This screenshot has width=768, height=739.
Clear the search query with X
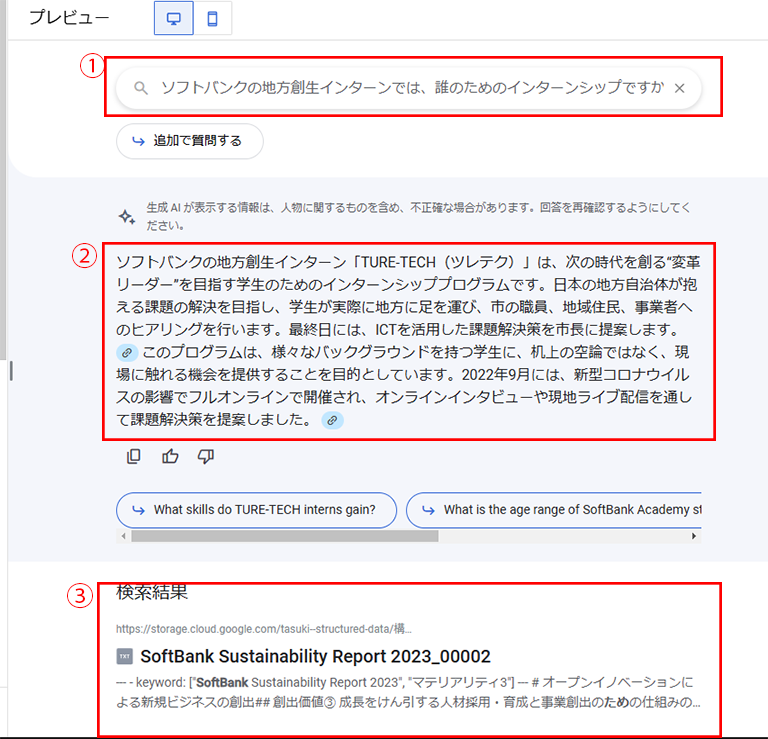[679, 88]
